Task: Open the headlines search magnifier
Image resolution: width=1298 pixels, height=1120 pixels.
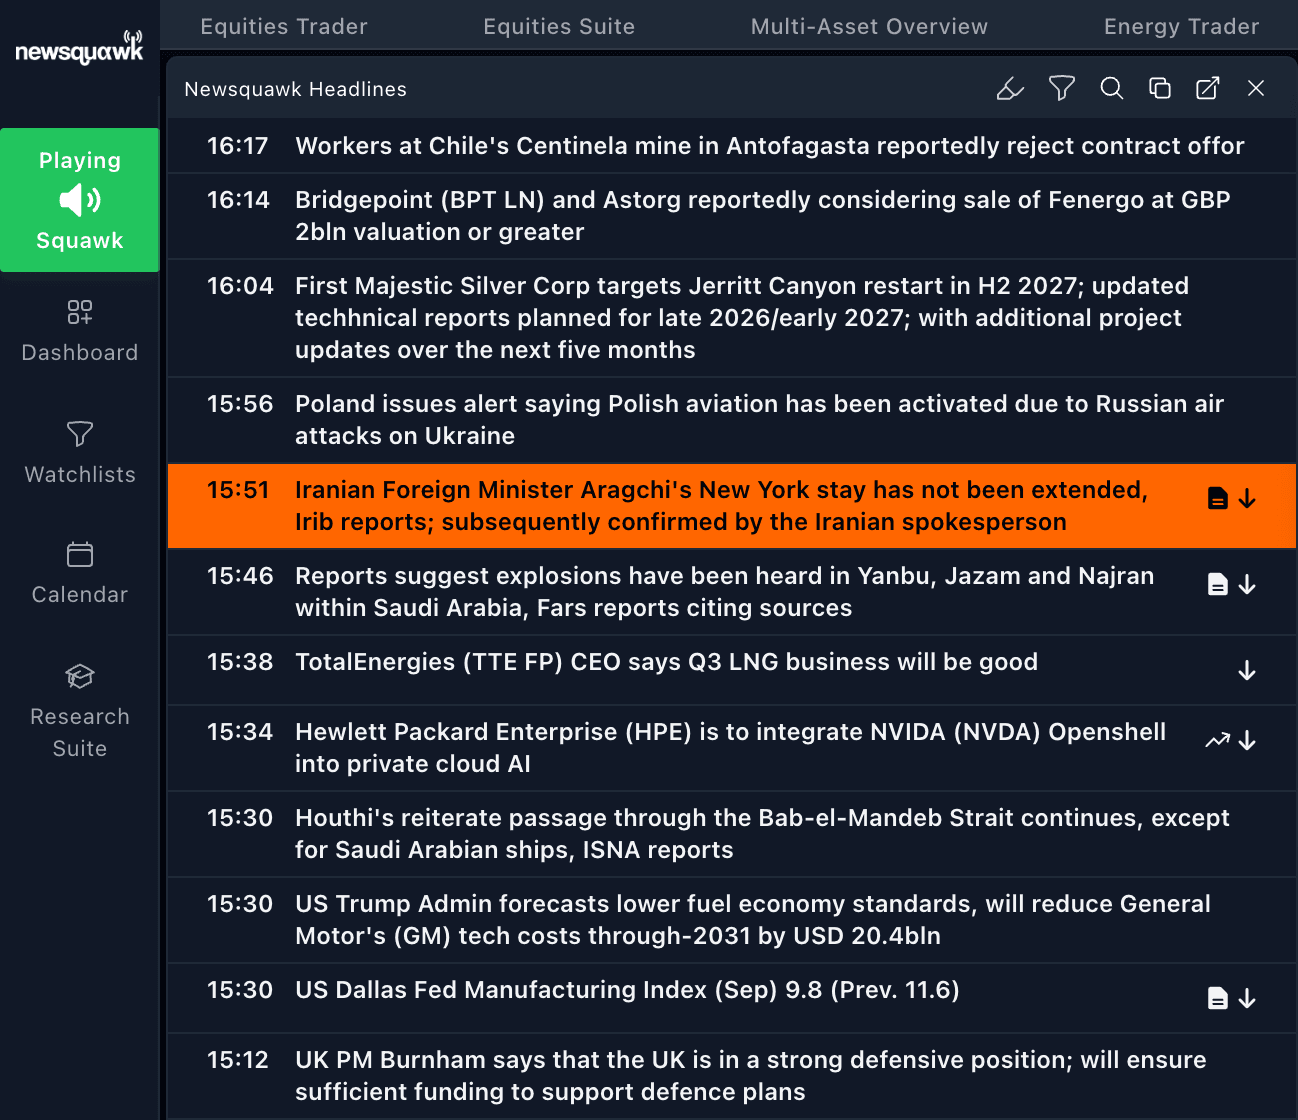Action: [x=1111, y=89]
